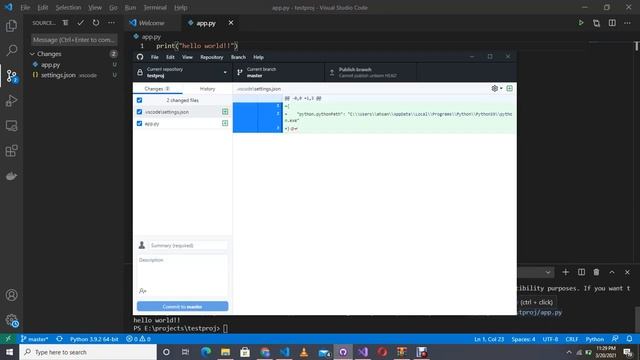Kill terminal with the trash icon
The height and width of the screenshot is (360, 640).
596,272
